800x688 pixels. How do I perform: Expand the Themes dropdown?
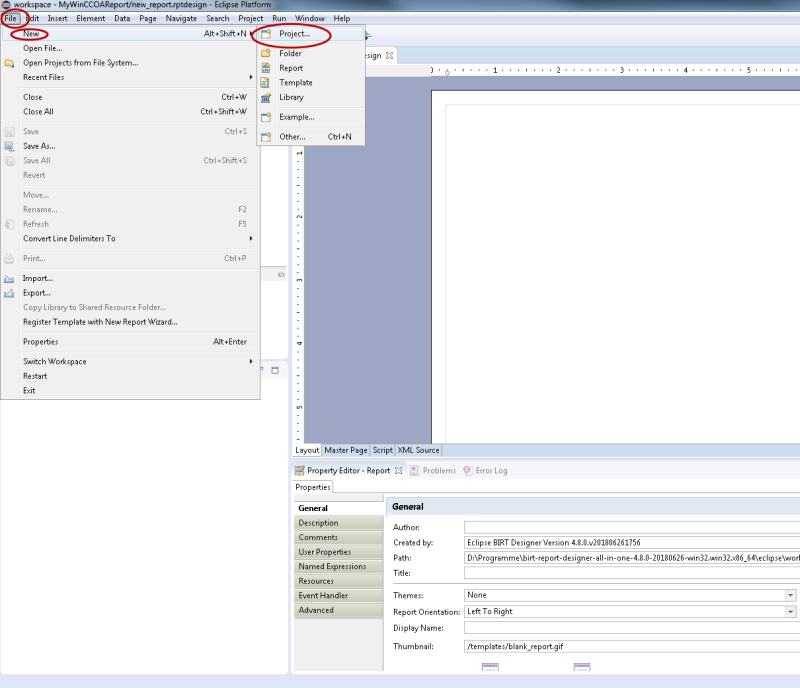click(790, 595)
